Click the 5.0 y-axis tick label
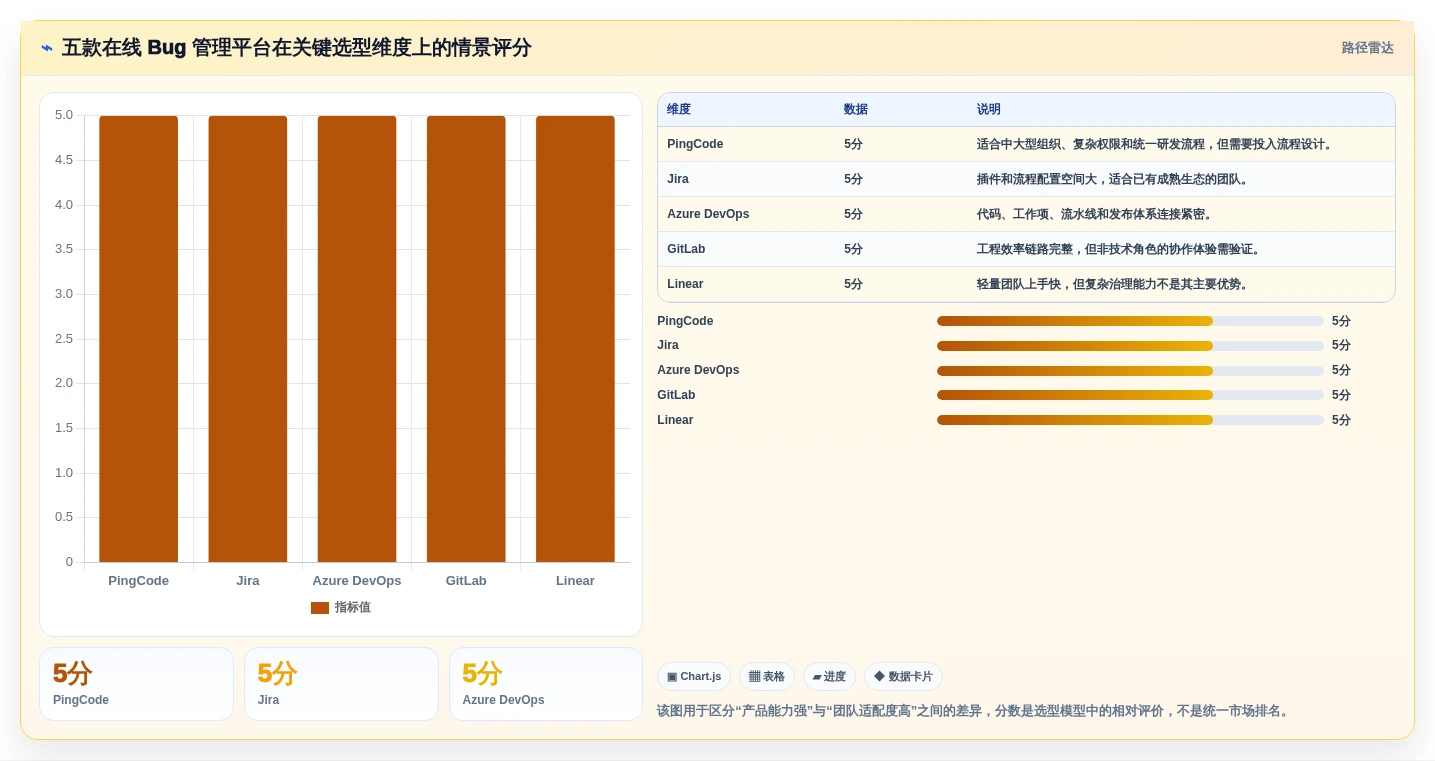 [64, 115]
